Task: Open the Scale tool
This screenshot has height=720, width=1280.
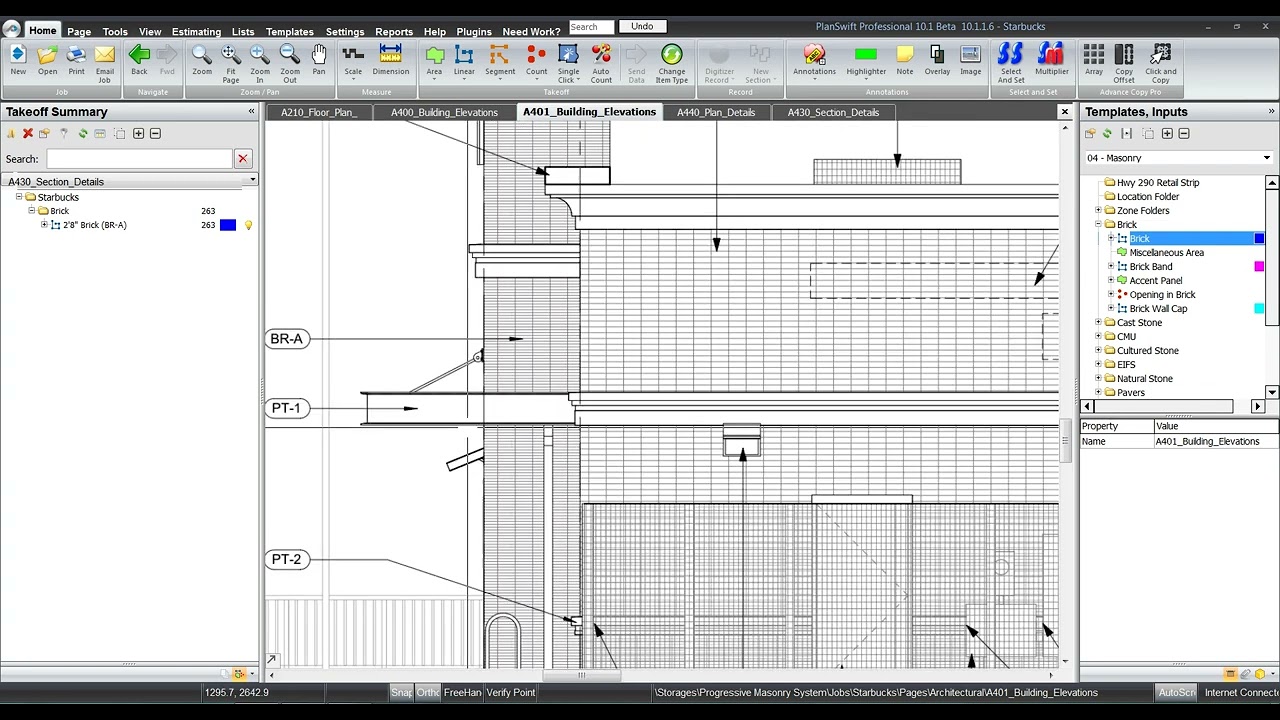Action: 353,60
